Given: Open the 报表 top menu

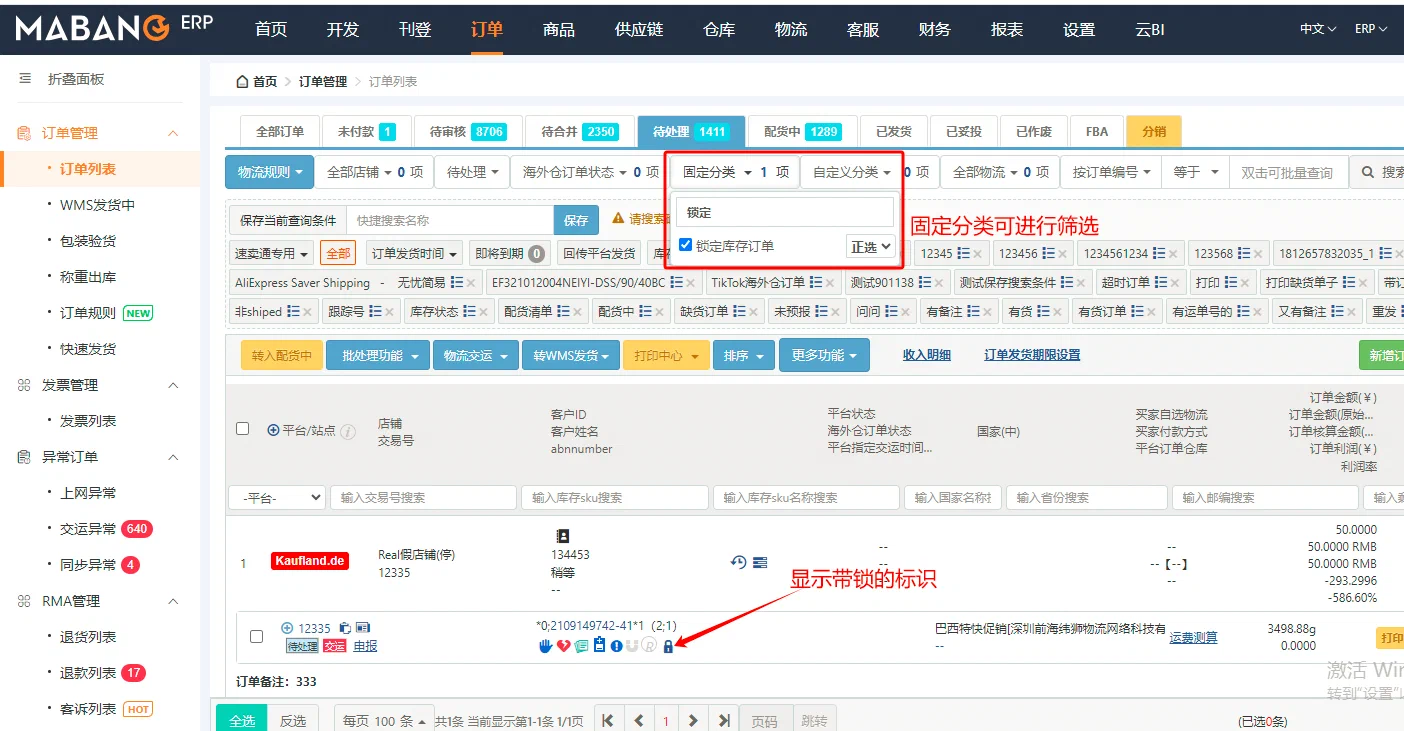Looking at the screenshot, I should (x=1007, y=29).
